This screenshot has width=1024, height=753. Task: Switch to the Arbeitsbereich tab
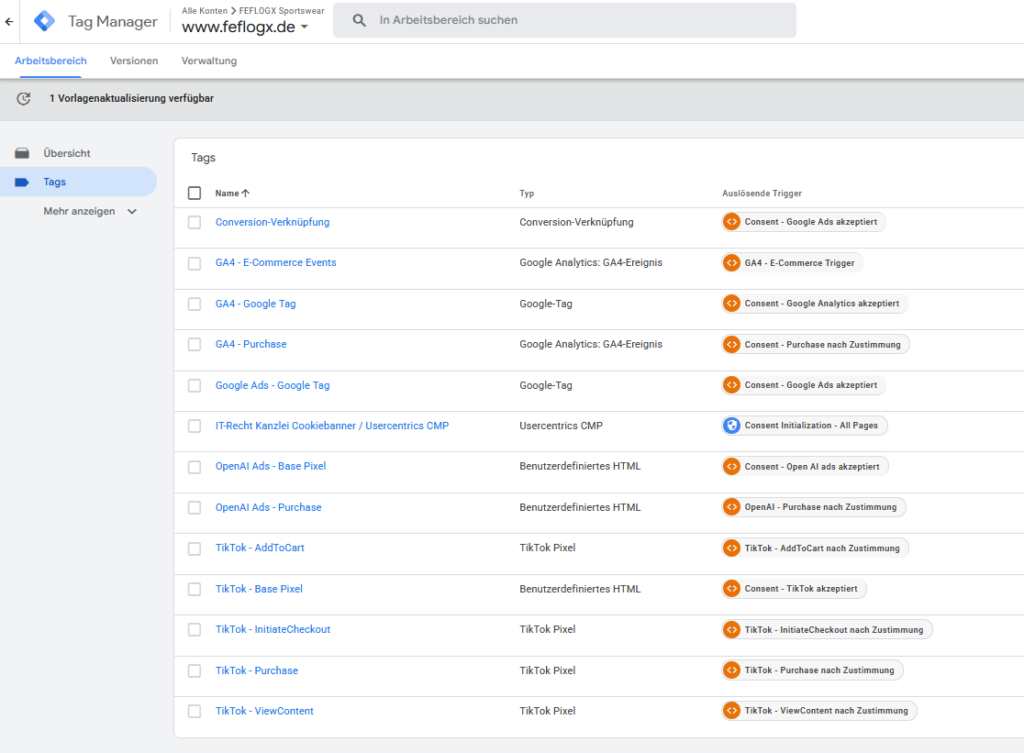point(50,61)
